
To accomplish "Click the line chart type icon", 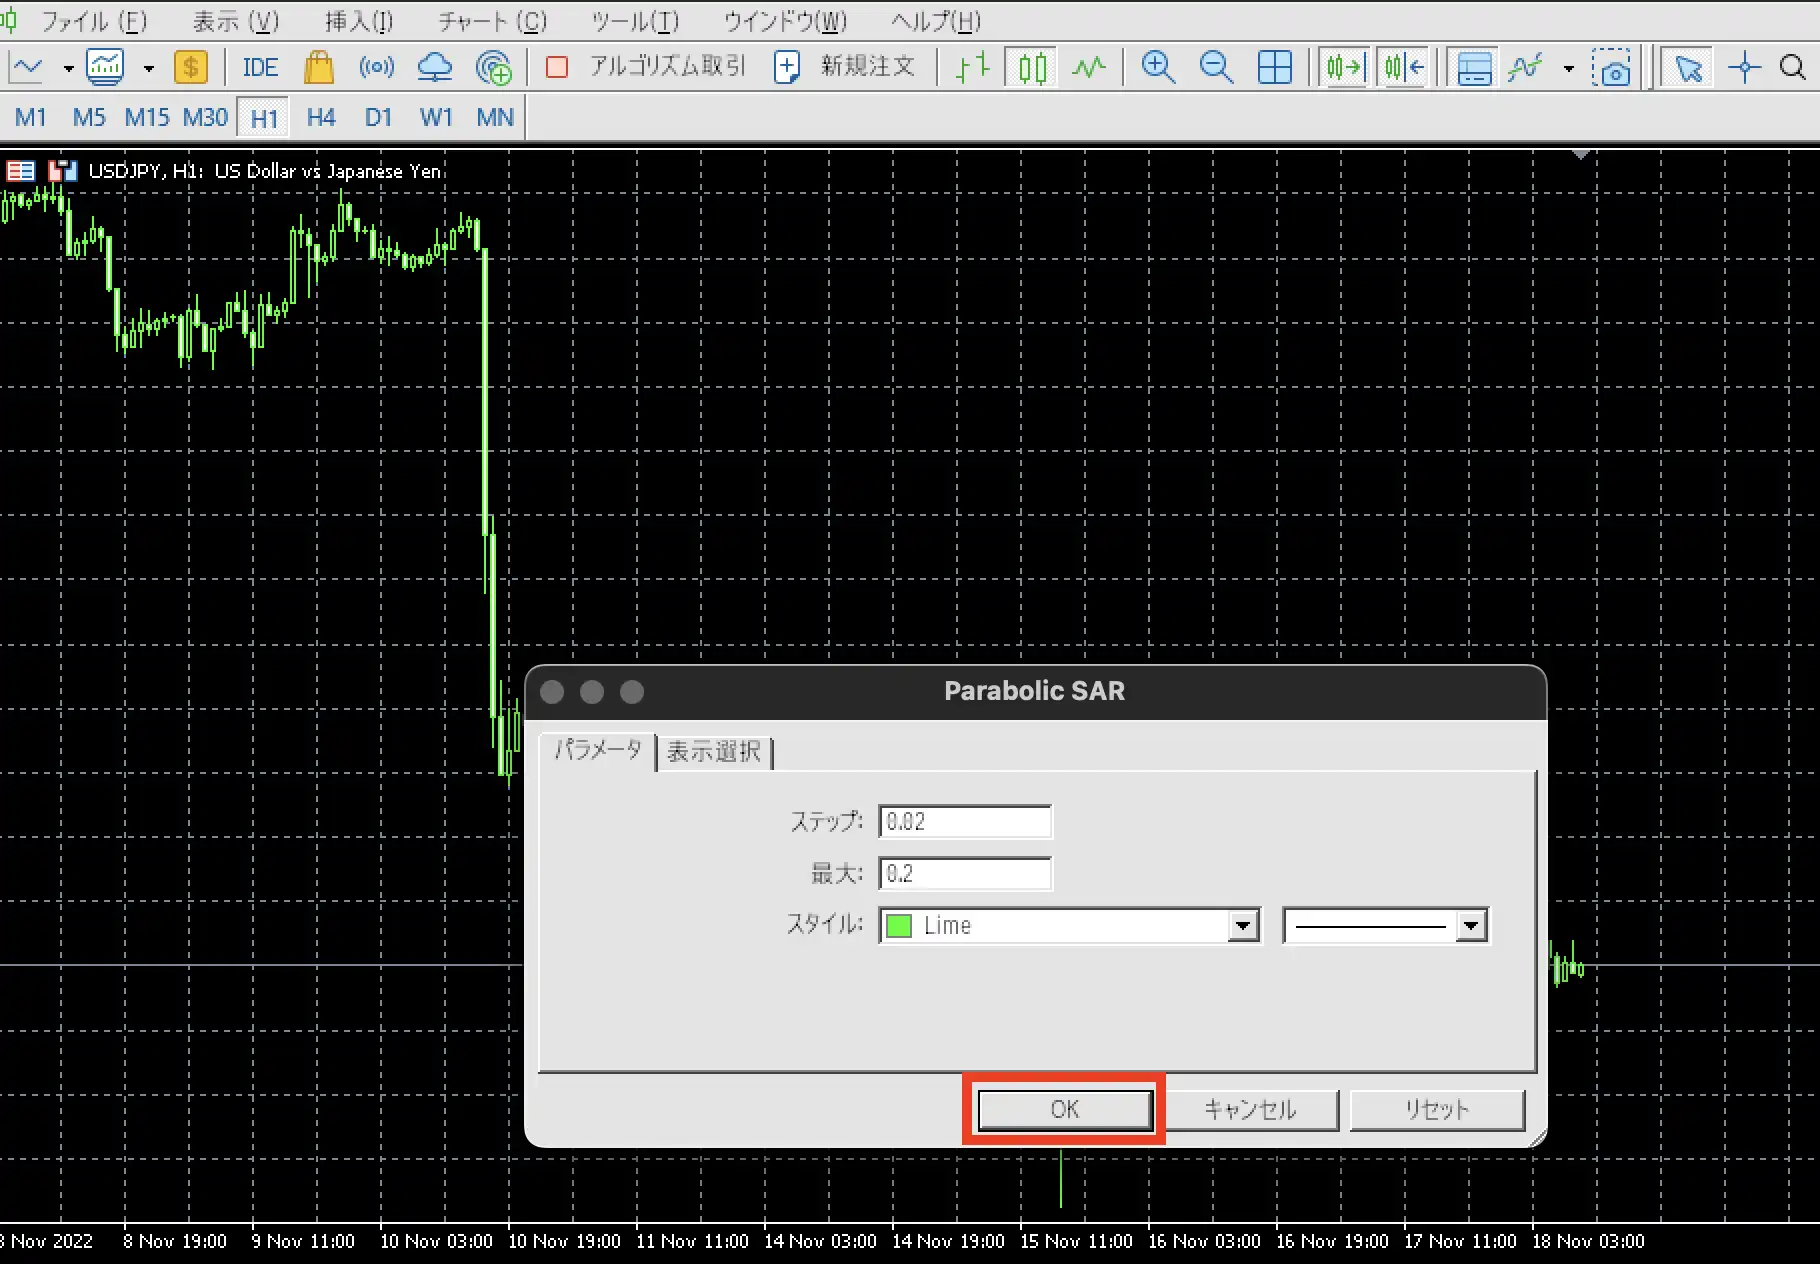I will pos(27,67).
